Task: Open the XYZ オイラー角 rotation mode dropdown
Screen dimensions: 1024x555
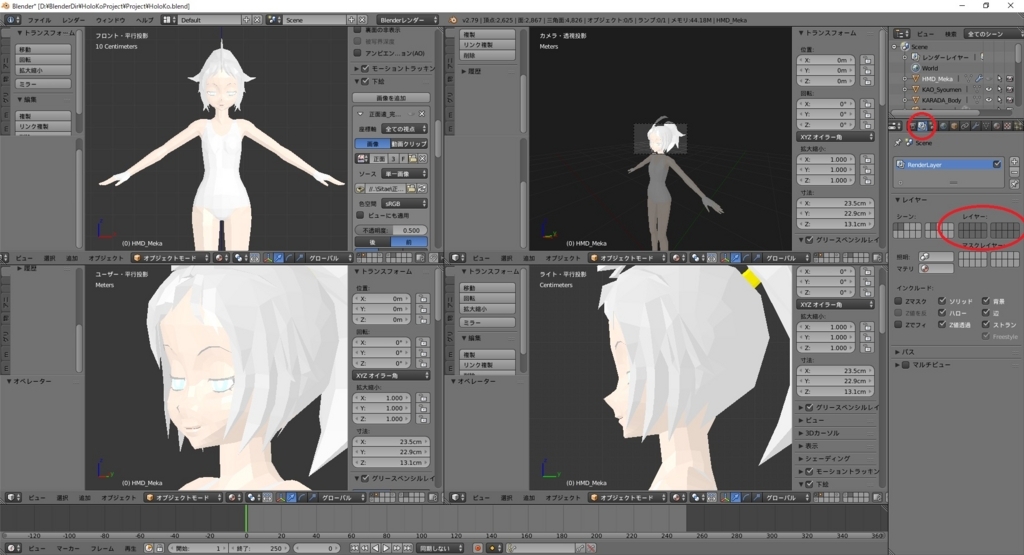Action: pyautogui.click(x=835, y=137)
